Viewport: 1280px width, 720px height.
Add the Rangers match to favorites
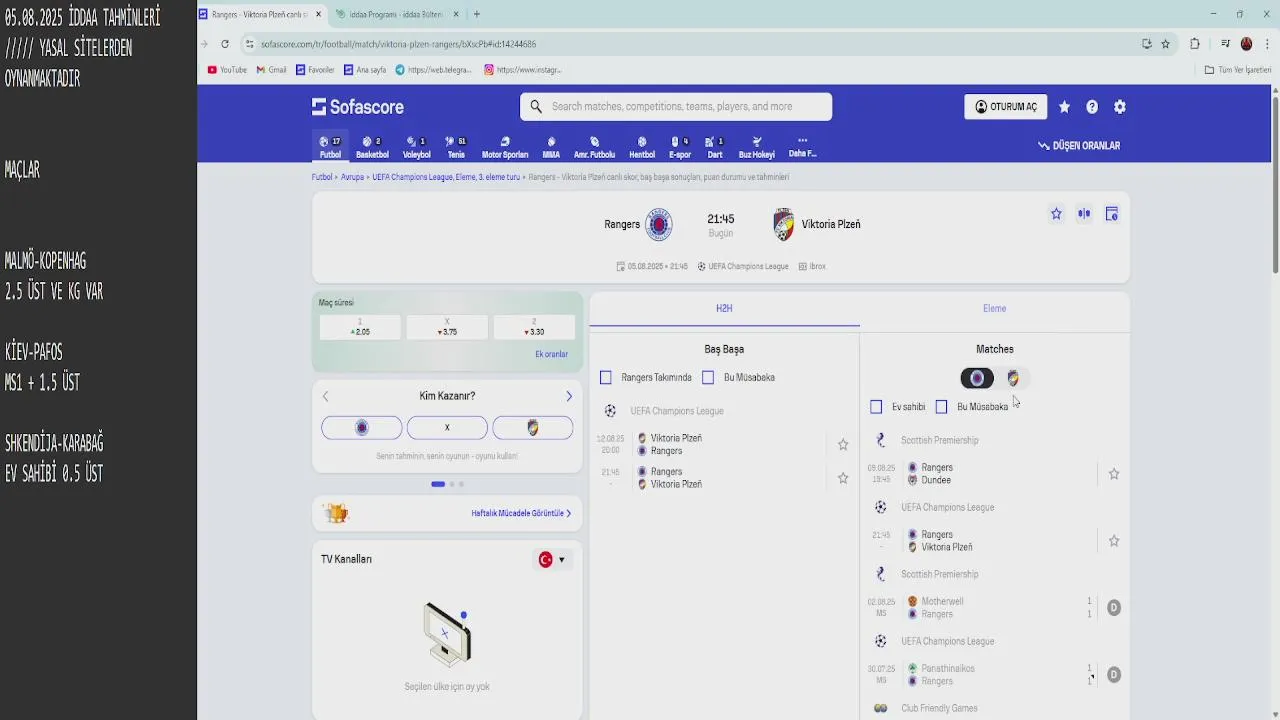[1056, 214]
